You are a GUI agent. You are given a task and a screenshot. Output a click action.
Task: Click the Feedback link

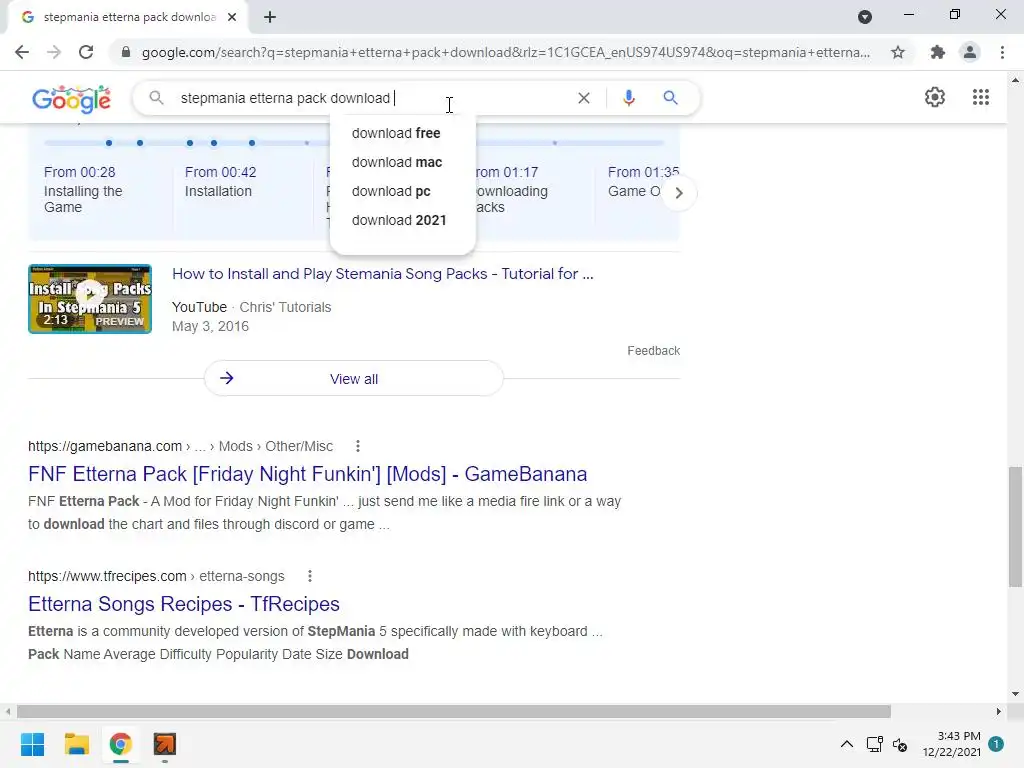point(653,351)
